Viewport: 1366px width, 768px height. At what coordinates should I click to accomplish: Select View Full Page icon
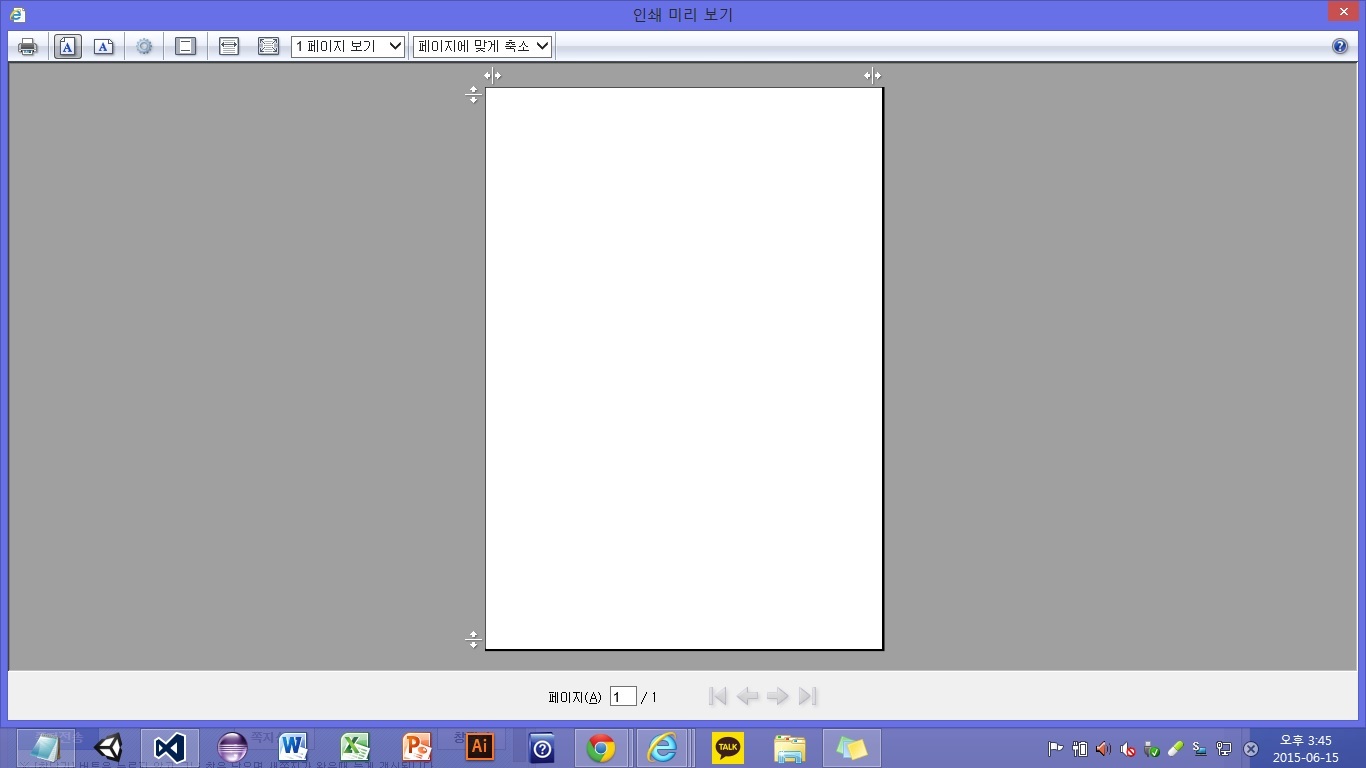[x=268, y=47]
